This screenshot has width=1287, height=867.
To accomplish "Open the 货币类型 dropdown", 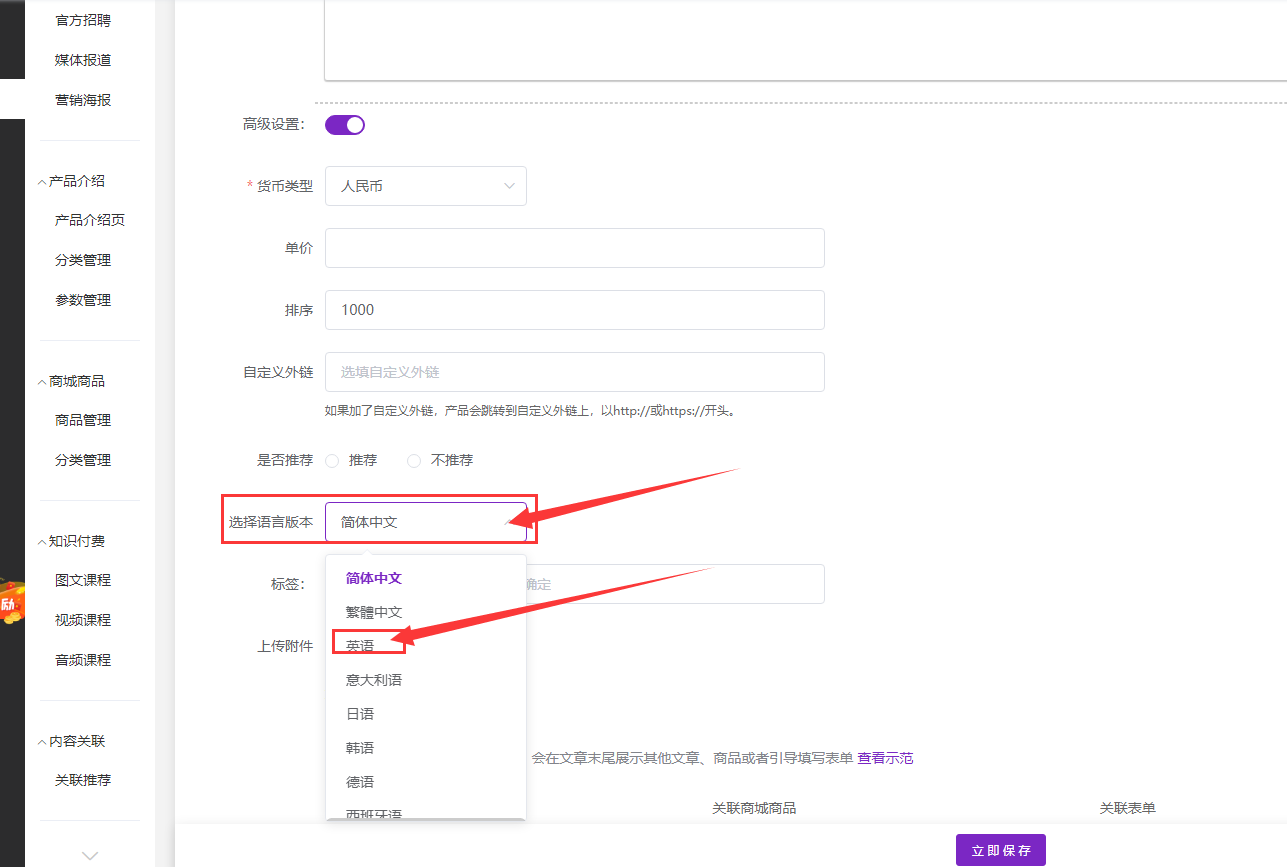I will click(x=425, y=186).
